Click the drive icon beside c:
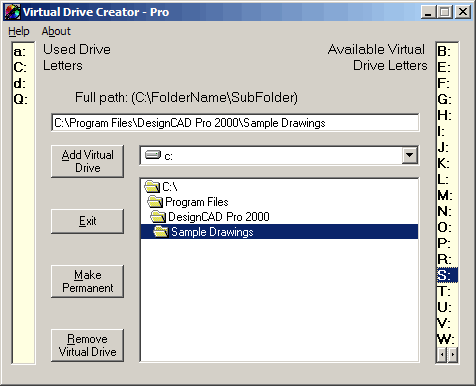Viewport: 476px width, 386px height. 153,155
